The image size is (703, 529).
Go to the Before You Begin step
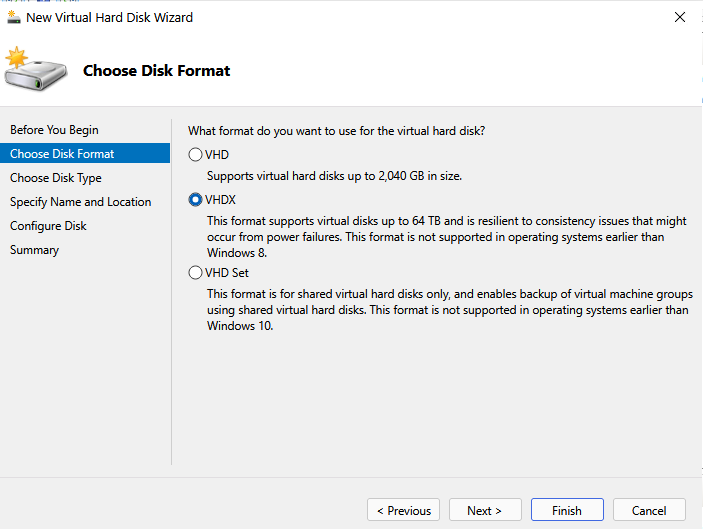pyautogui.click(x=54, y=130)
